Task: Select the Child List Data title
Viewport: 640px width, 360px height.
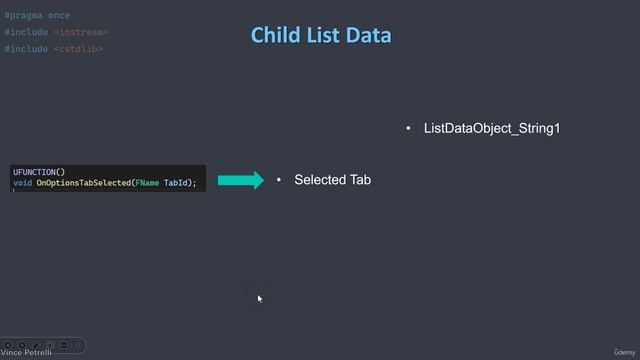Action: click(x=321, y=35)
